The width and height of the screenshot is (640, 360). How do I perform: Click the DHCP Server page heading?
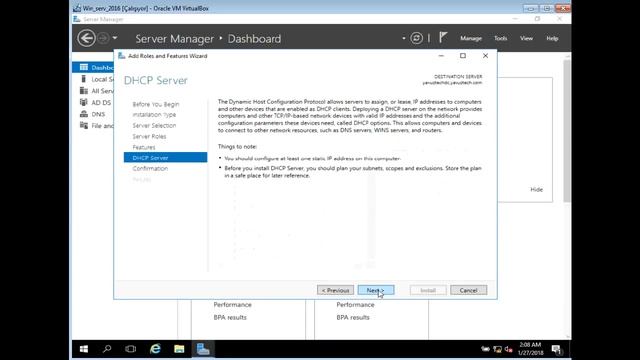pyautogui.click(x=156, y=80)
